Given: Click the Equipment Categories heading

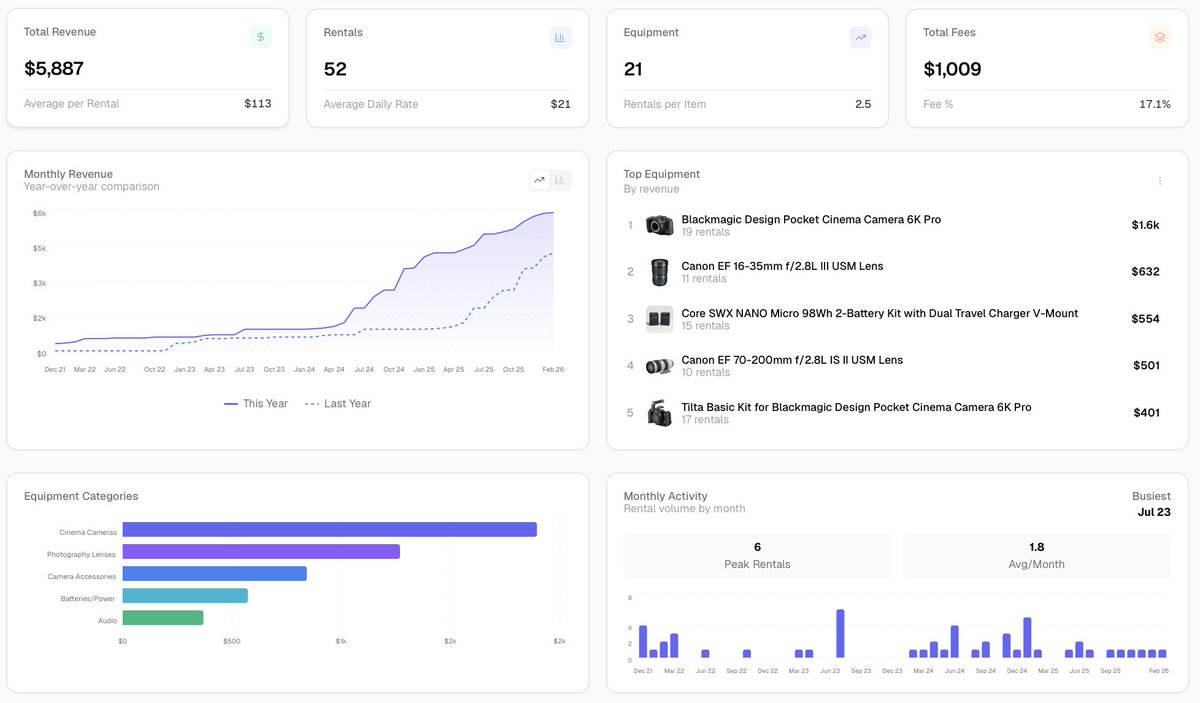Looking at the screenshot, I should [81, 496].
